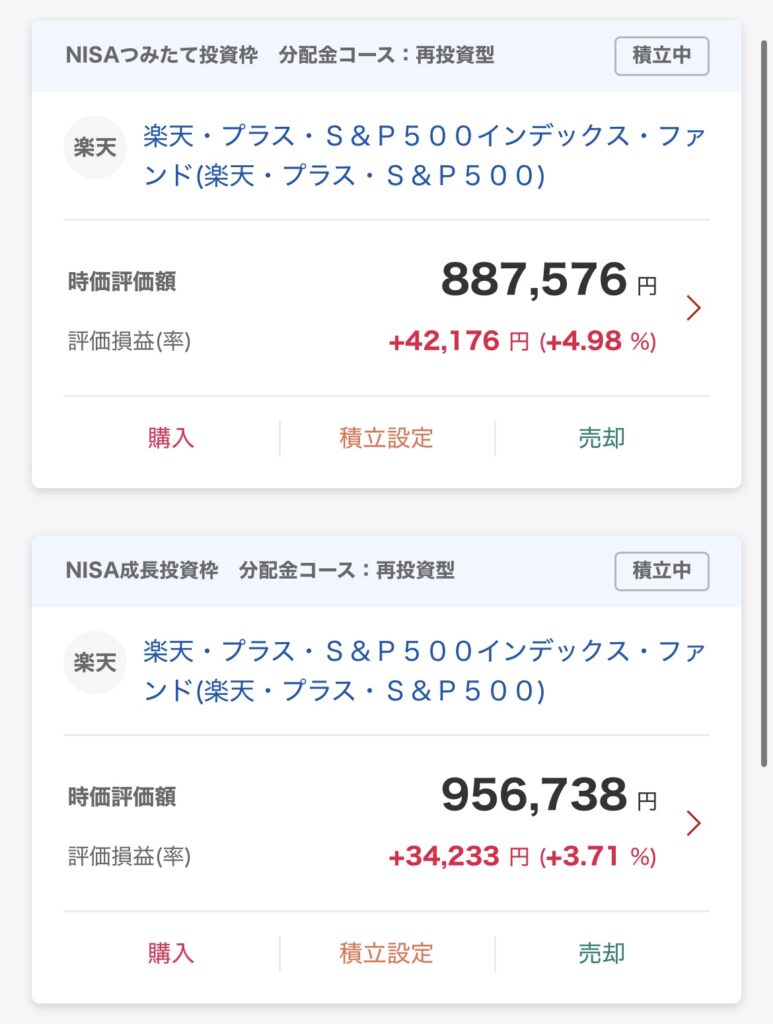
Task: Tap the 楽天 logo icon in the NISA成長投資枠 card
Action: click(95, 663)
